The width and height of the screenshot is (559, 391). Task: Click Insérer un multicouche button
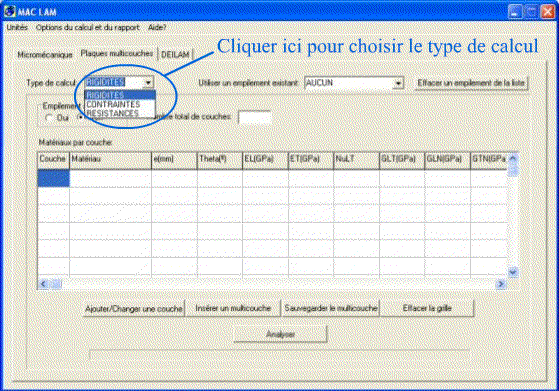pyautogui.click(x=233, y=308)
